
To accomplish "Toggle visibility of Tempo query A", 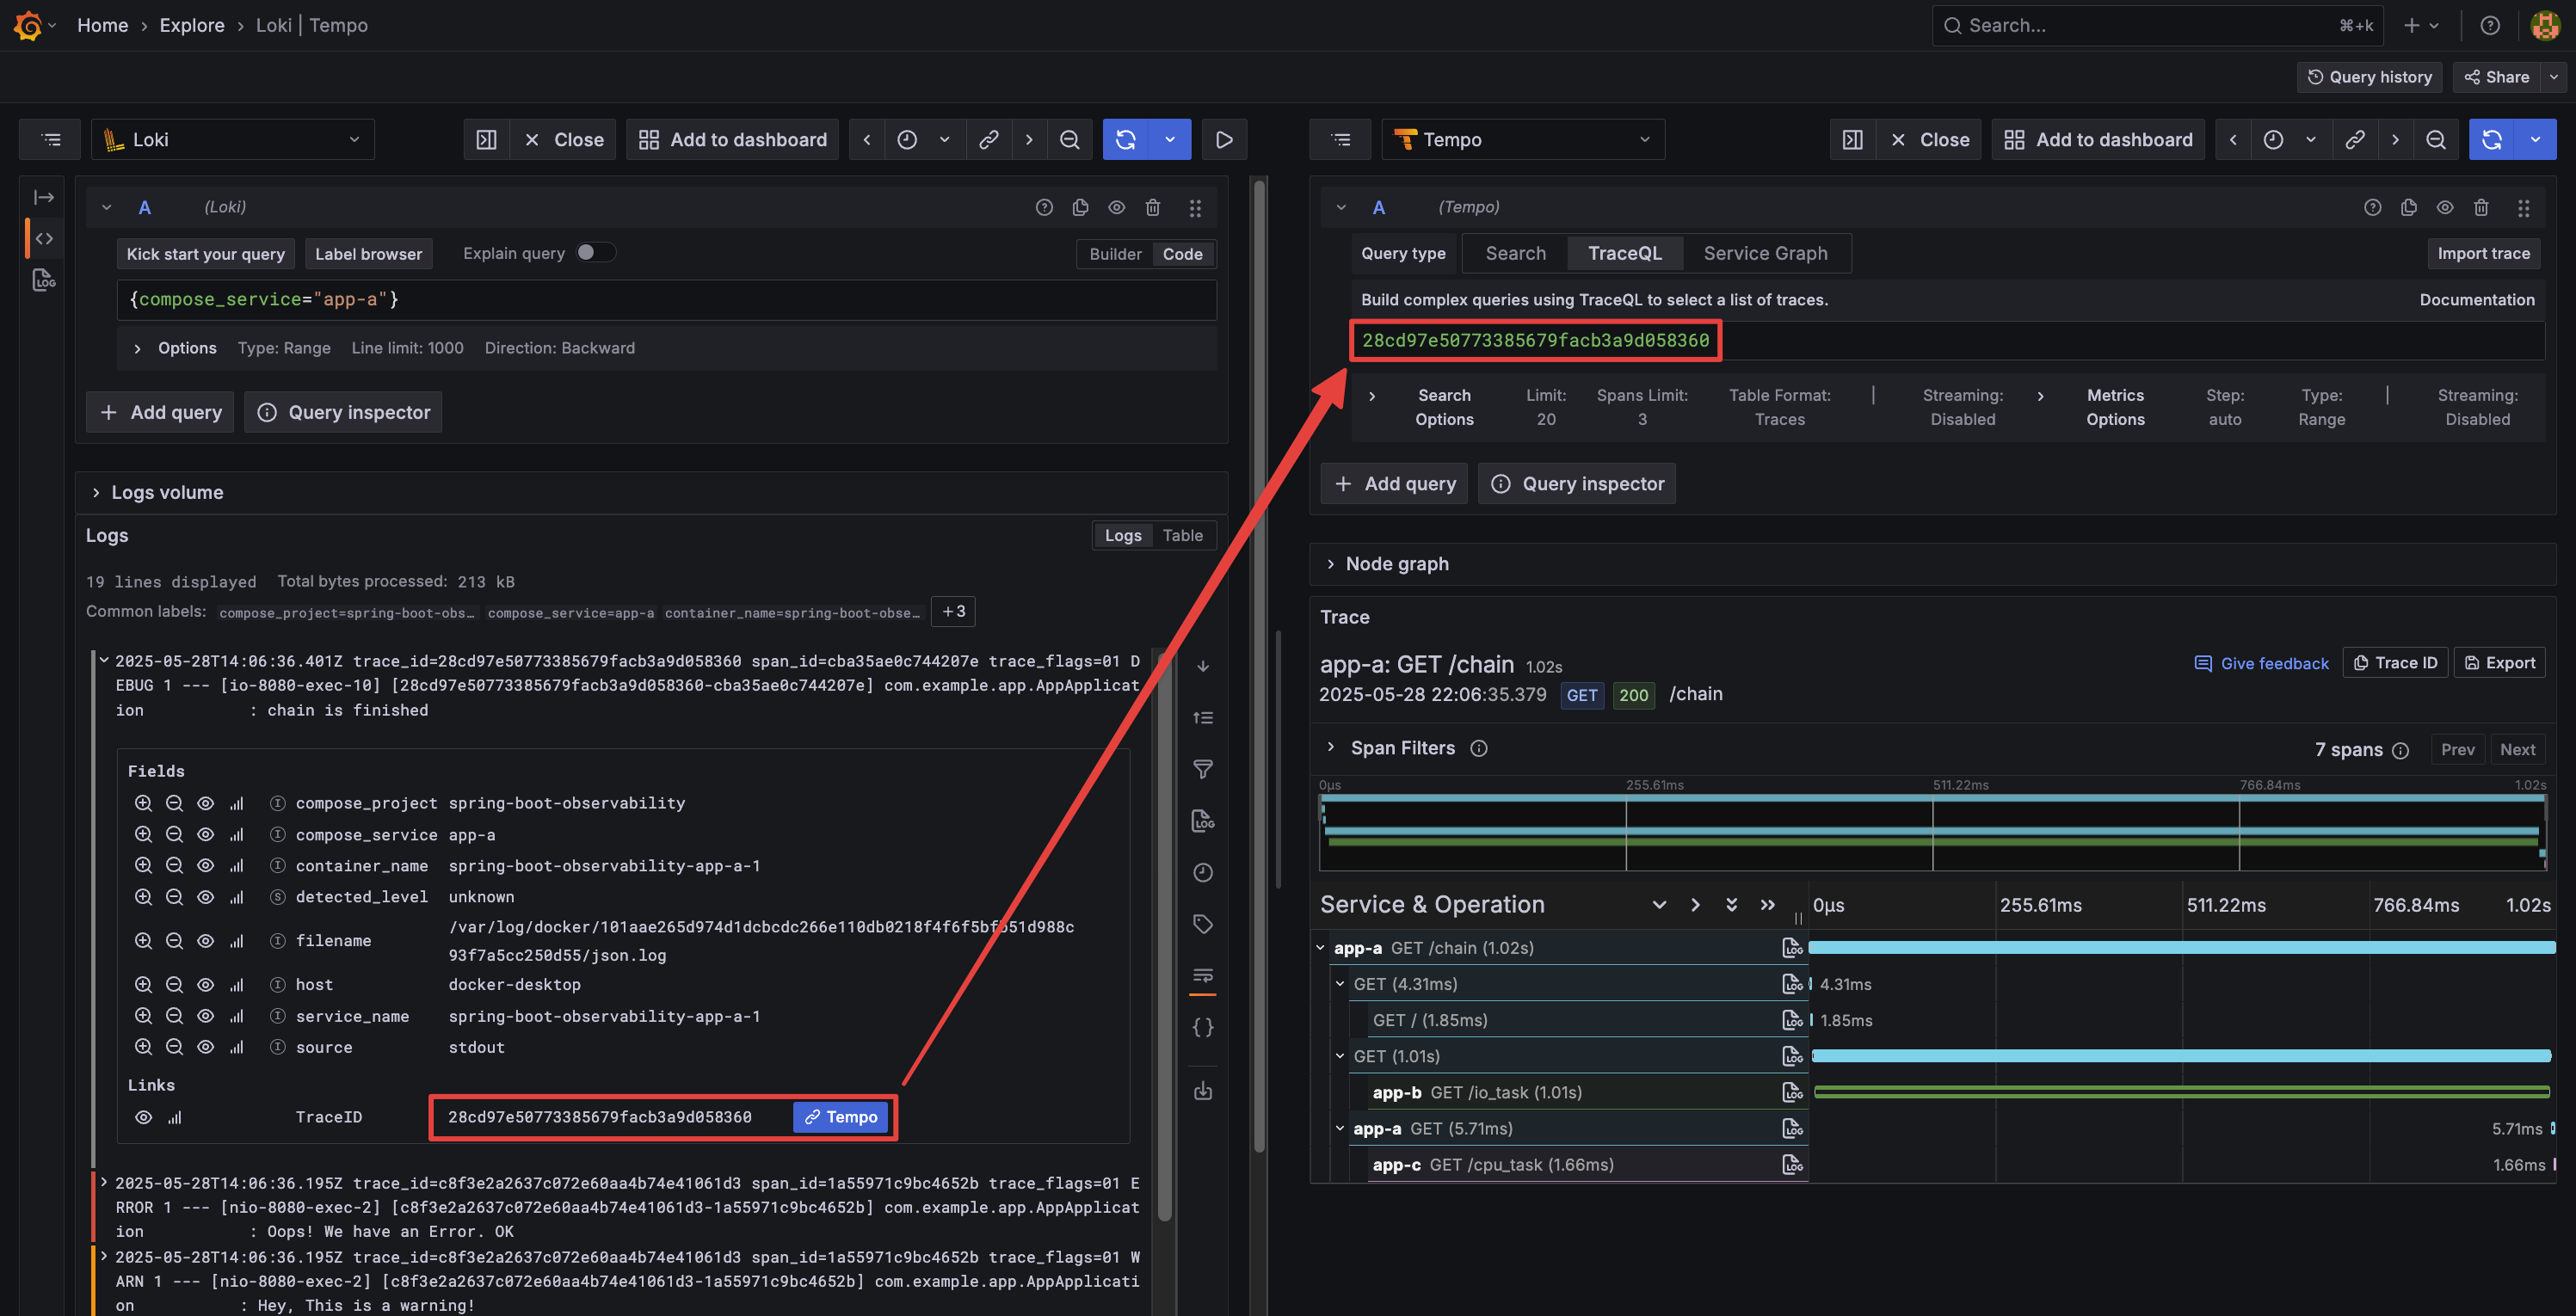I will (2445, 208).
